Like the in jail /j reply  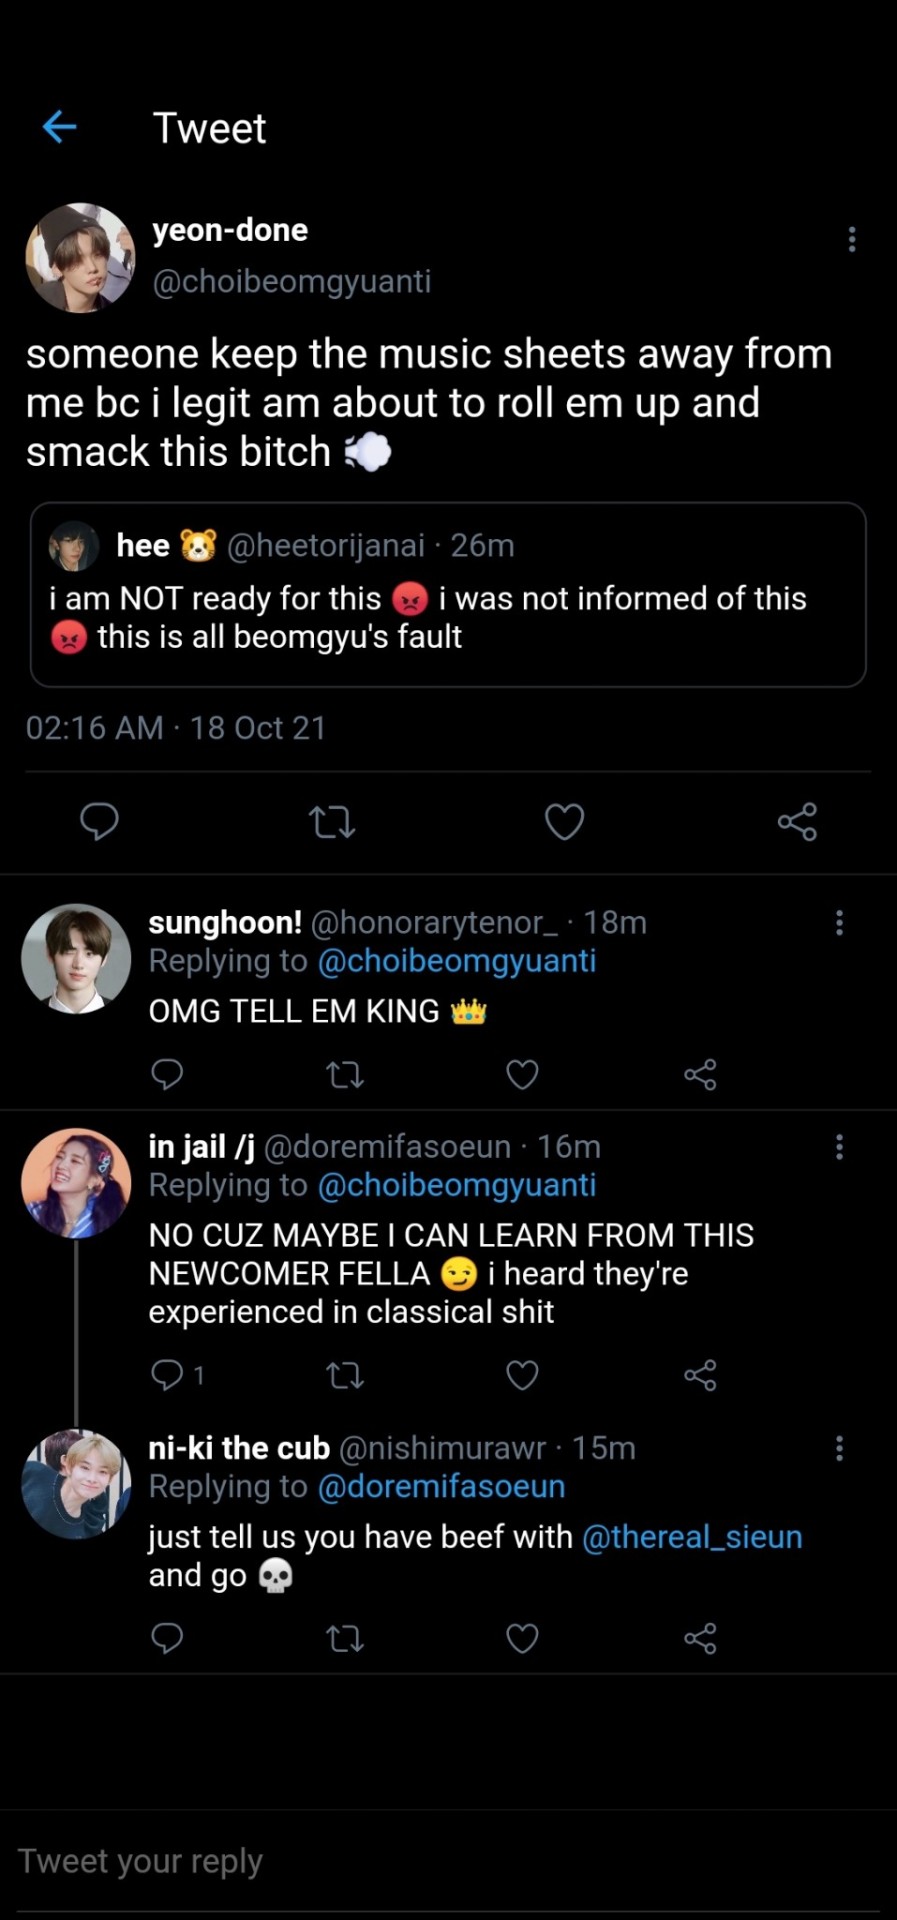tap(522, 1375)
